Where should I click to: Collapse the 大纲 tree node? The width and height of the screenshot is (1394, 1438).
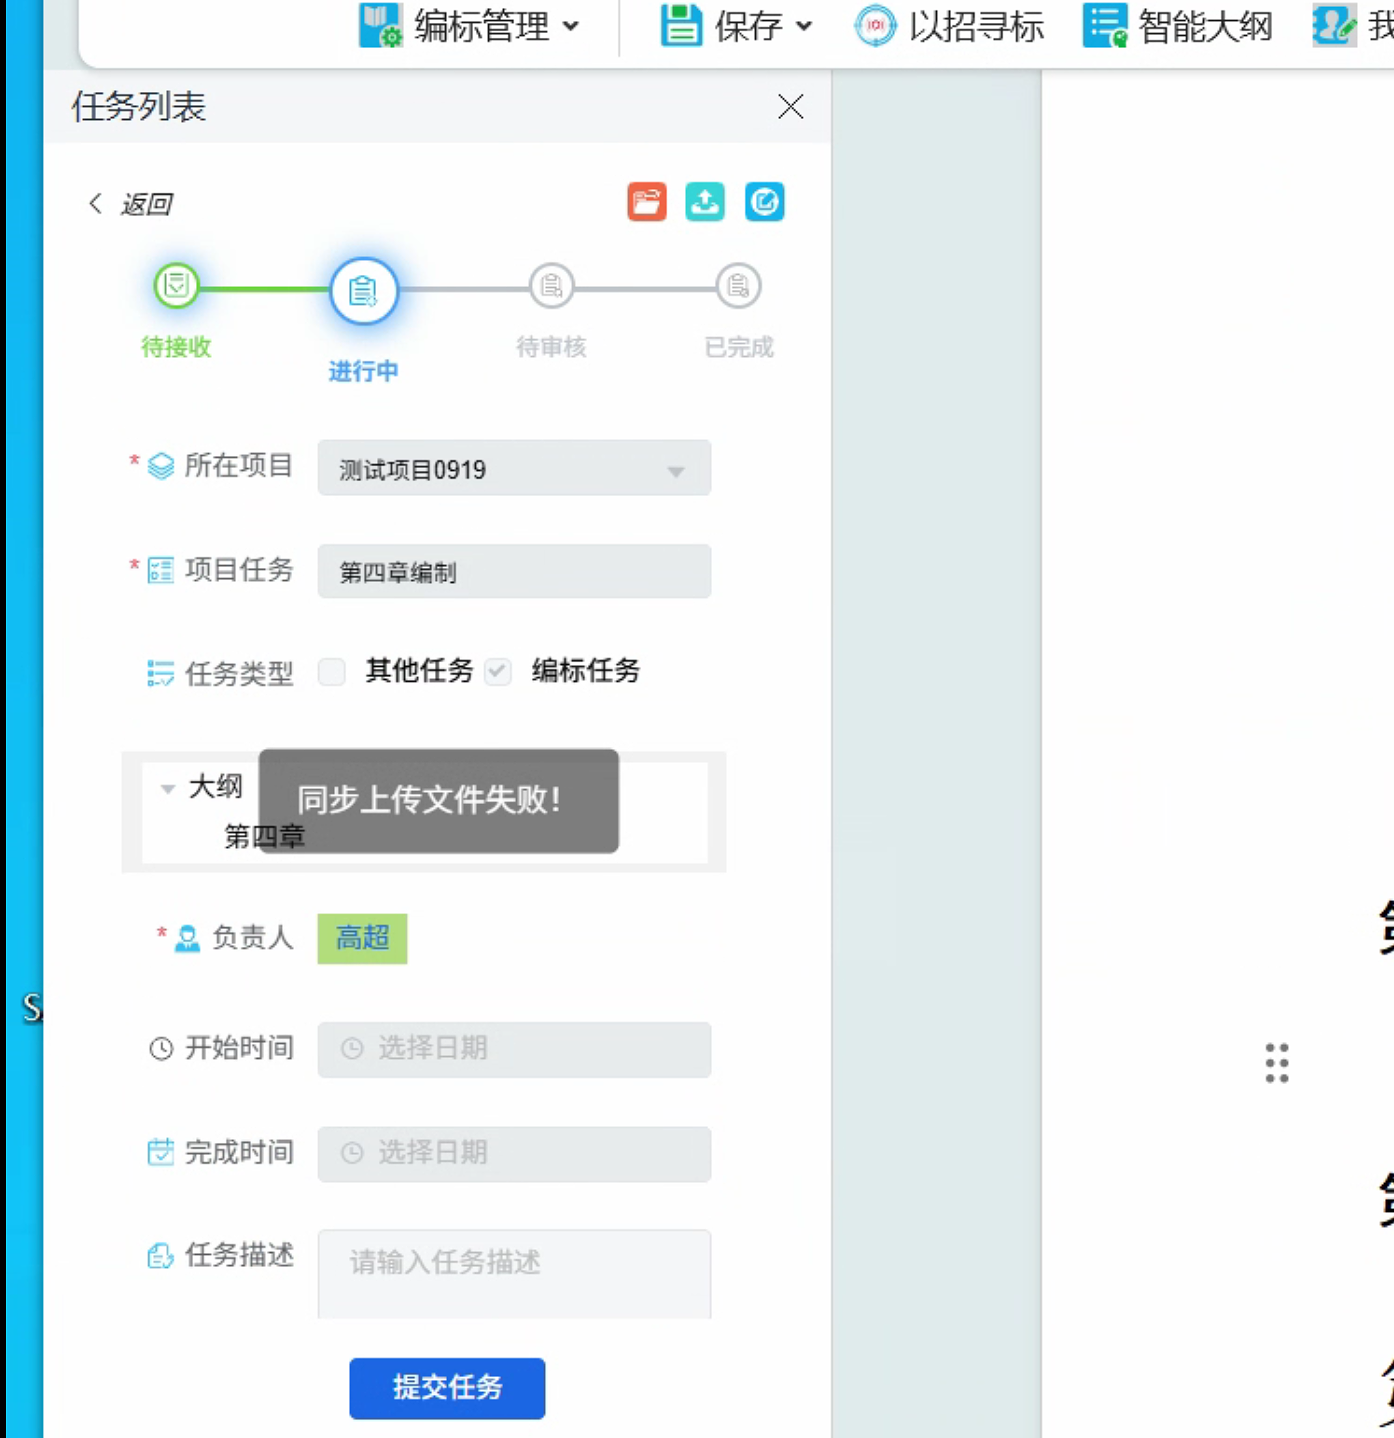pyautogui.click(x=168, y=789)
